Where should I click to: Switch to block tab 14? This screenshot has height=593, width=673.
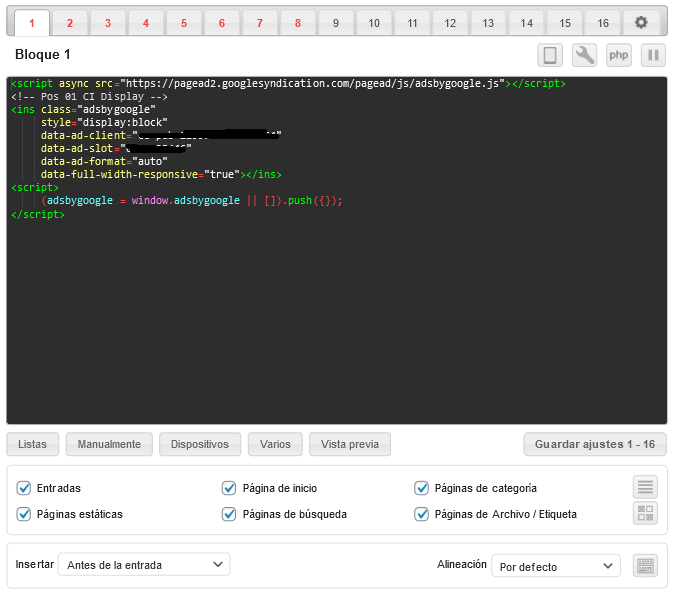point(526,23)
